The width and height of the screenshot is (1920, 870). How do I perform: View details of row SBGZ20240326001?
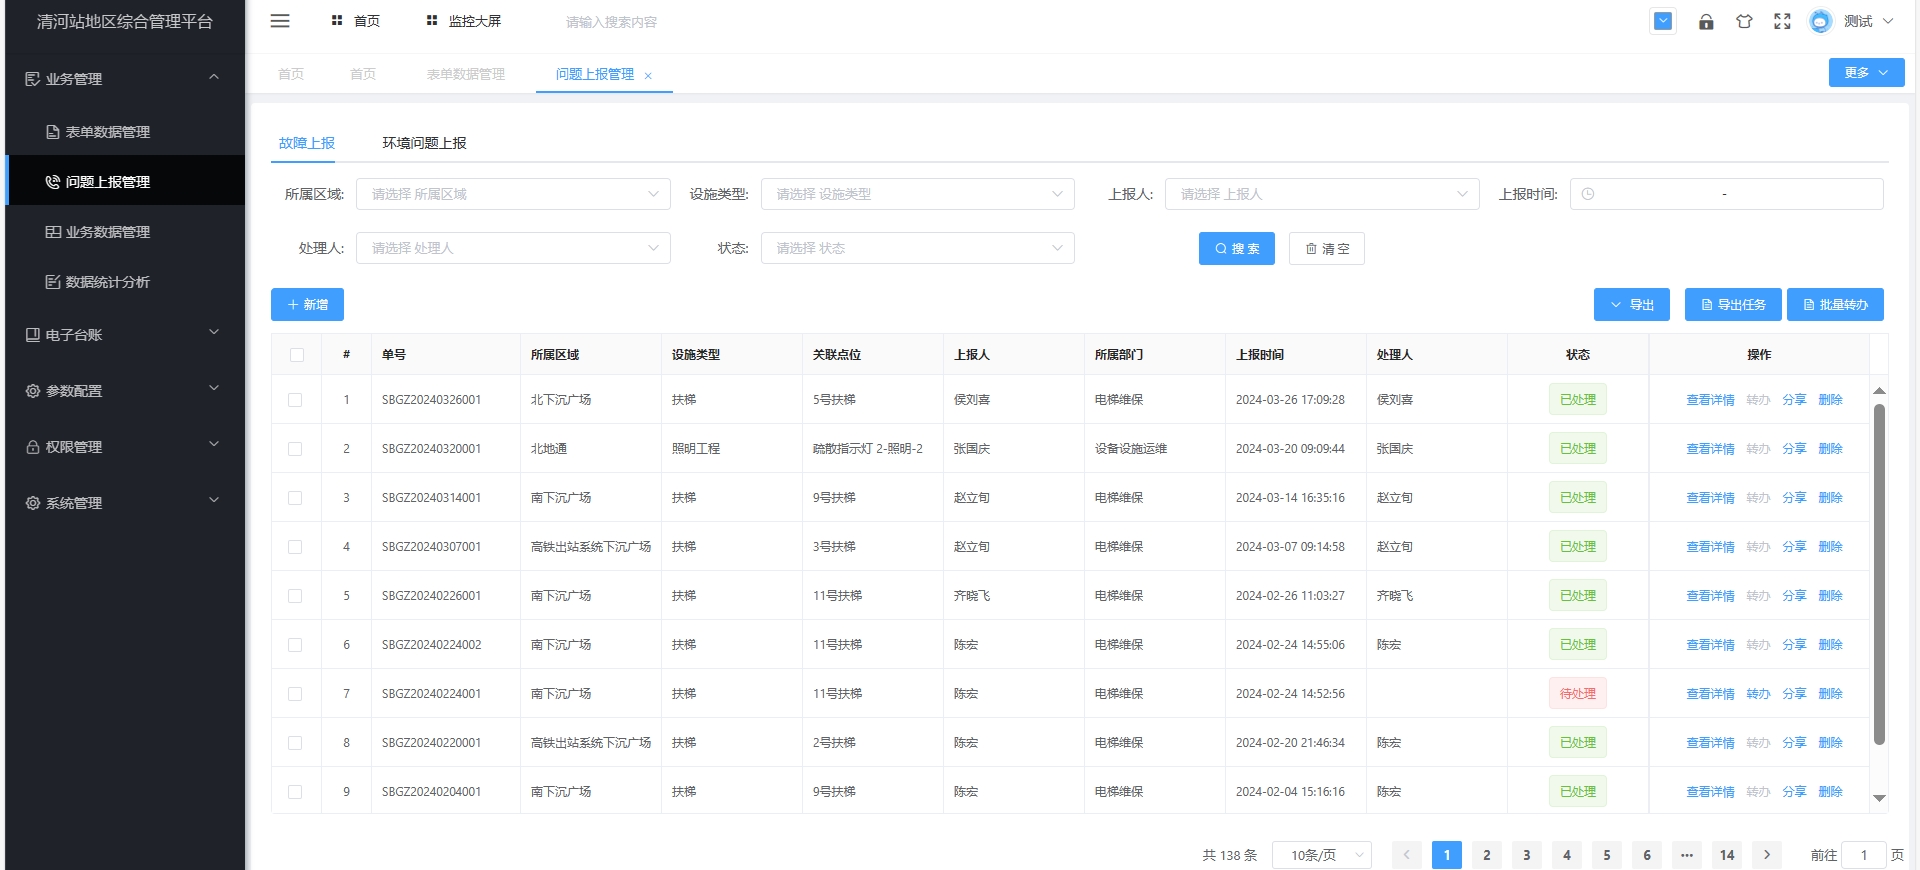(x=1710, y=400)
